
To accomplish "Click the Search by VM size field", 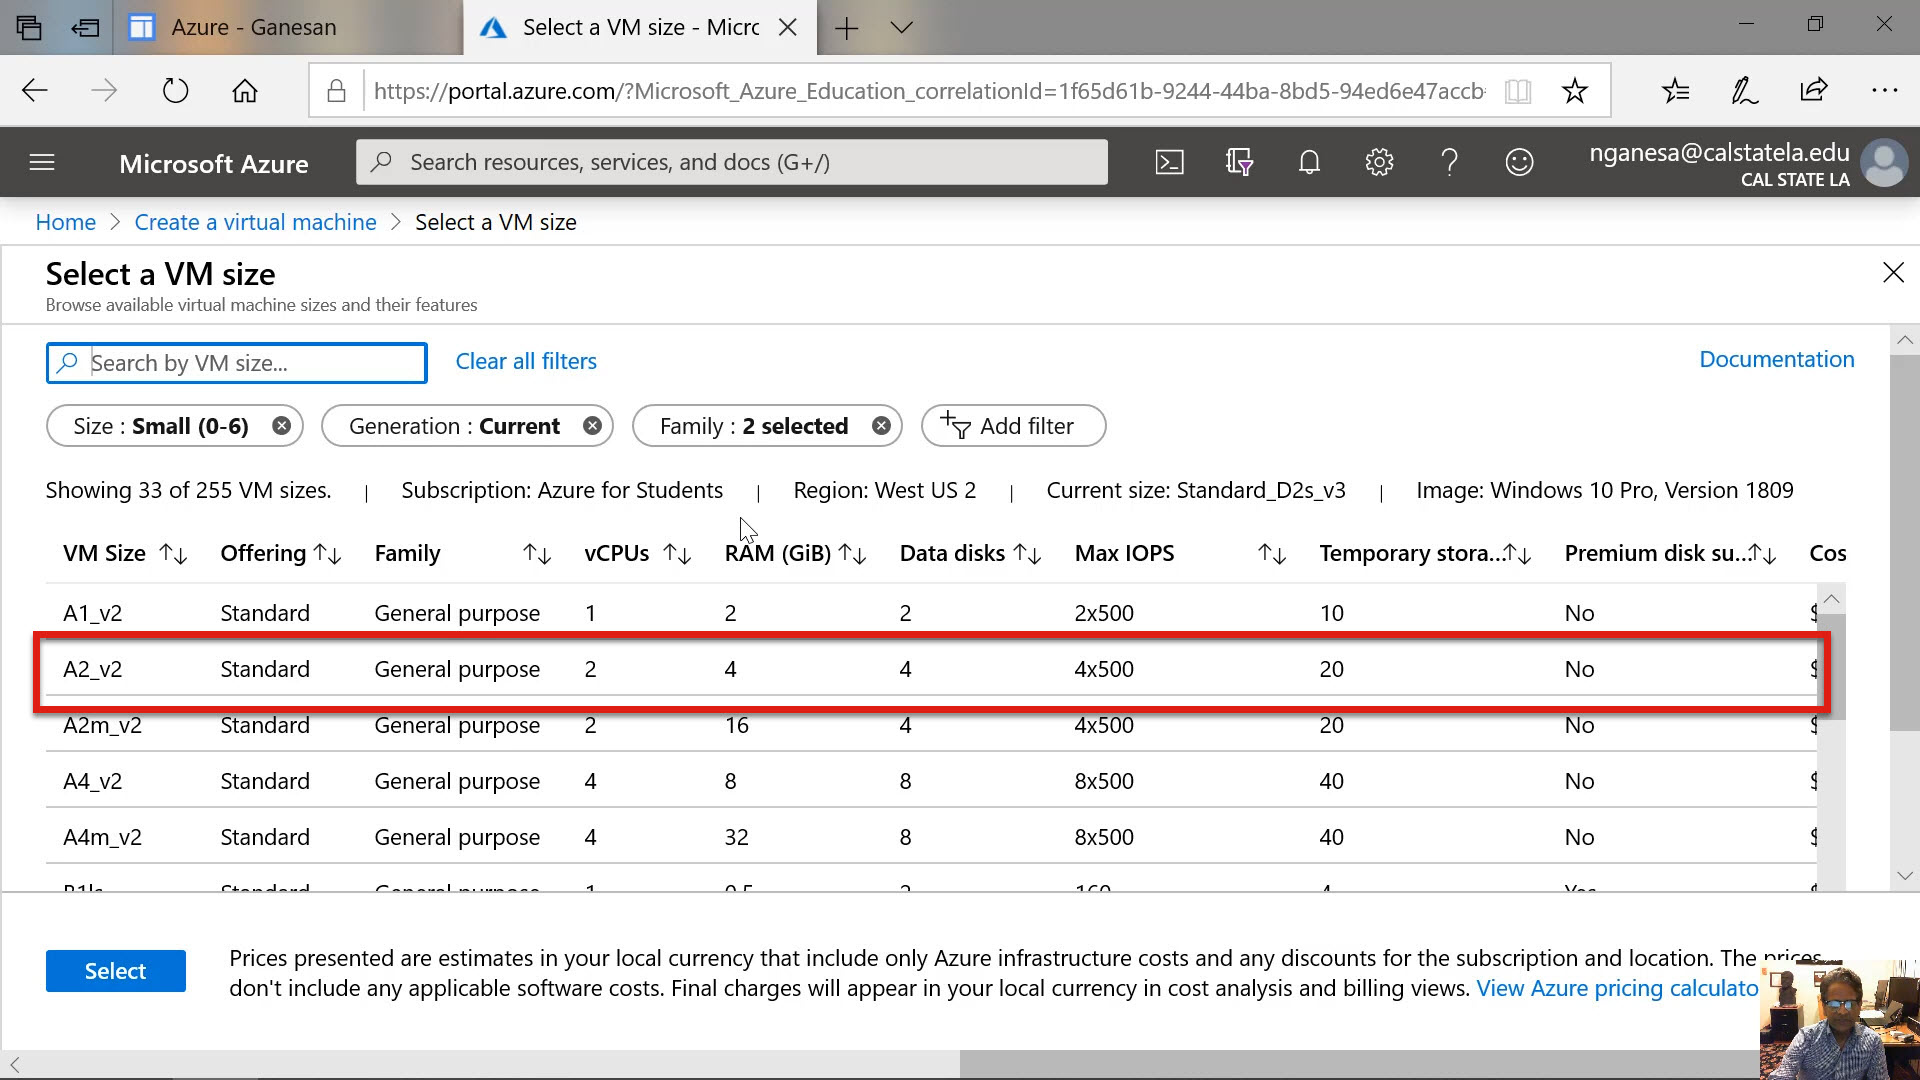I will click(x=250, y=363).
